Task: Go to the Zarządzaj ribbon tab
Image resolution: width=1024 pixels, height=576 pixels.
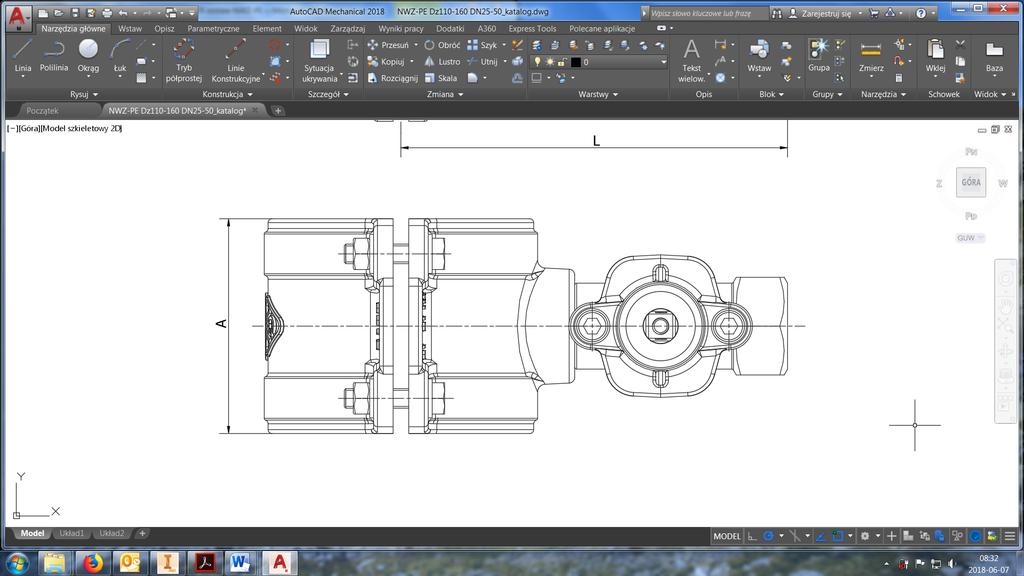Action: [x=347, y=29]
